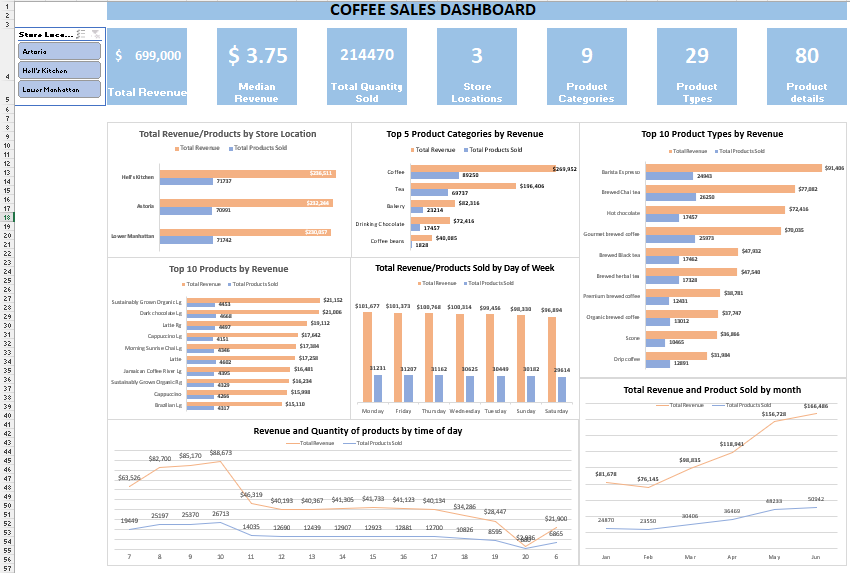Click Total Revenue legend in Store Location chart

pyautogui.click(x=197, y=148)
